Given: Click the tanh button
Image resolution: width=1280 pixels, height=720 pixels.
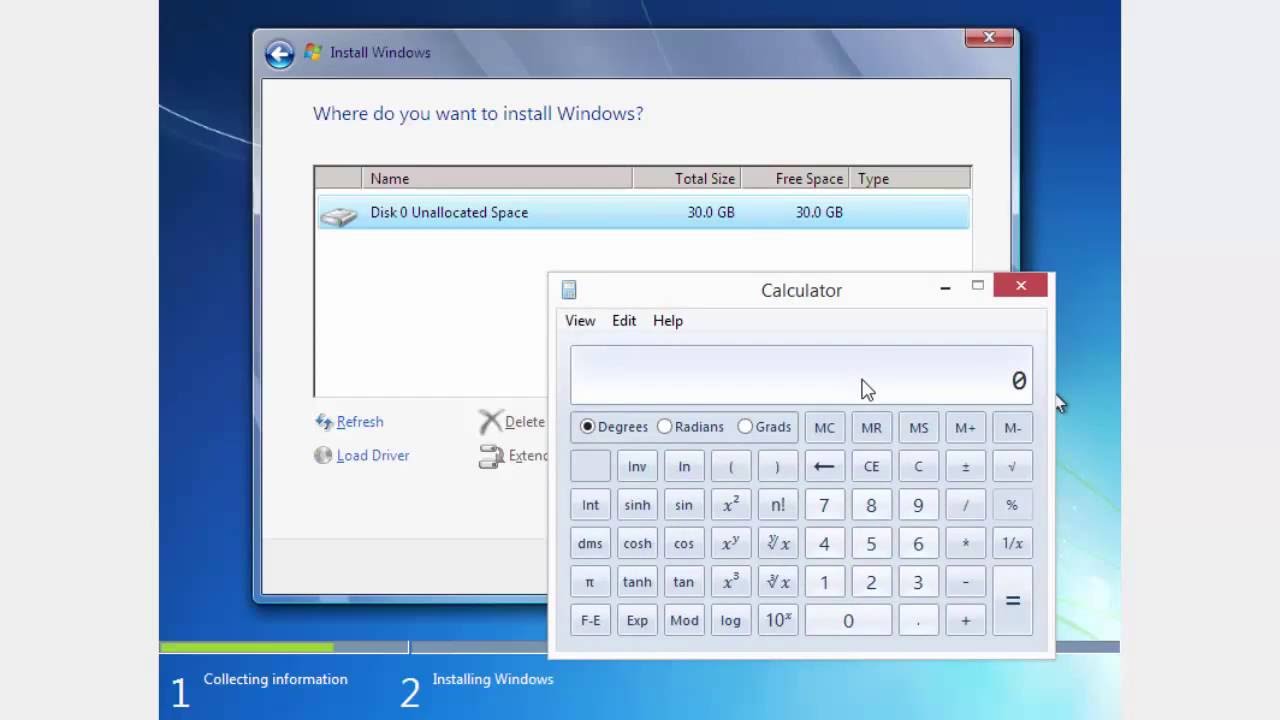Looking at the screenshot, I should pos(637,582).
